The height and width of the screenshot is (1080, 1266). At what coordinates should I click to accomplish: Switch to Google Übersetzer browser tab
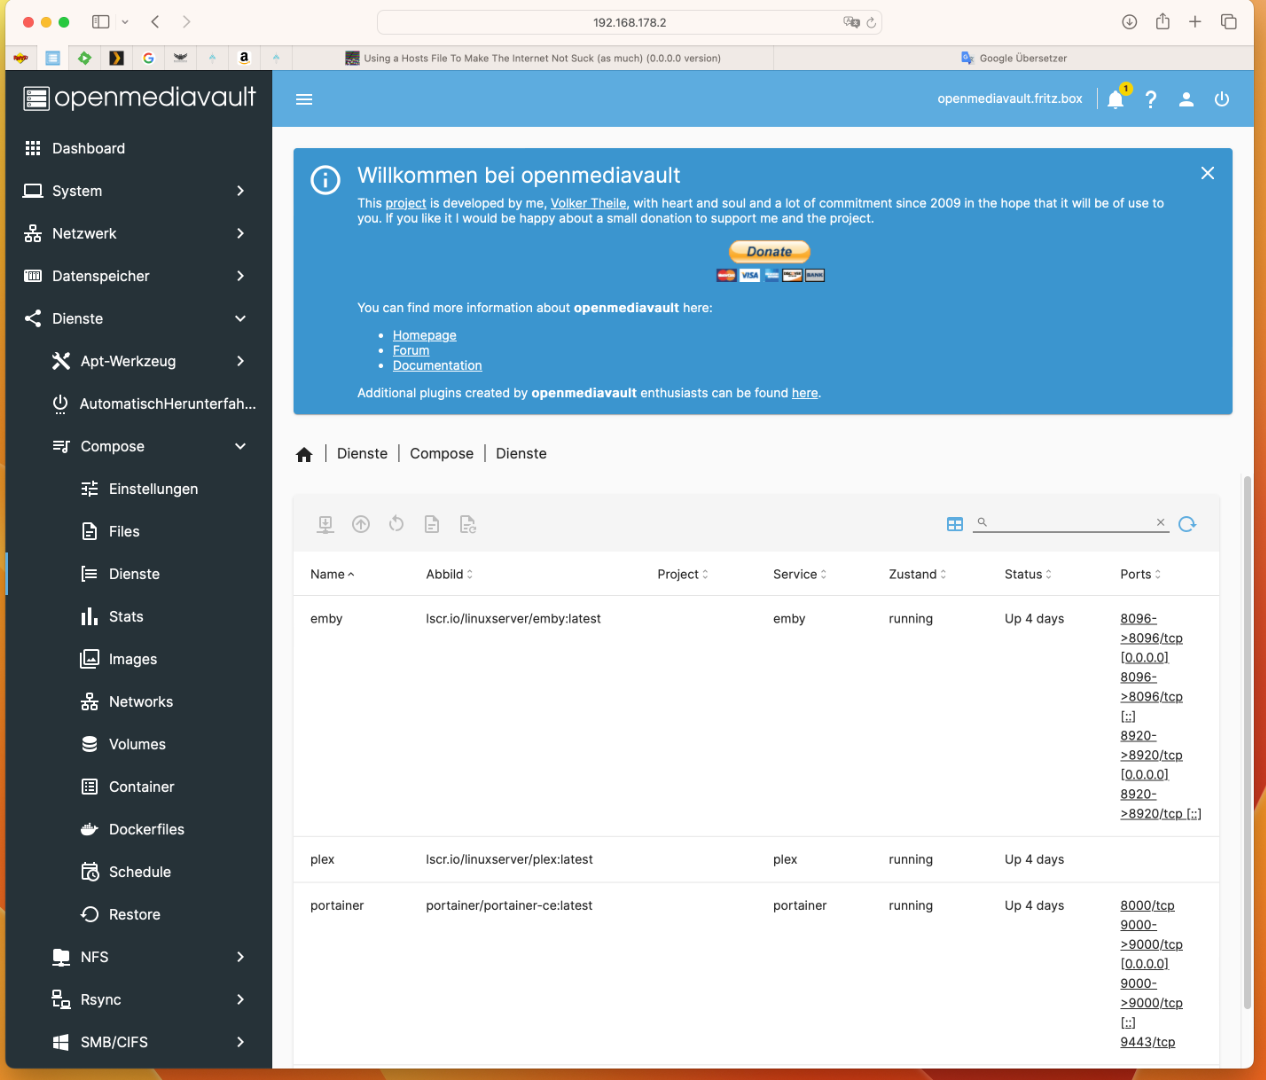(1013, 58)
